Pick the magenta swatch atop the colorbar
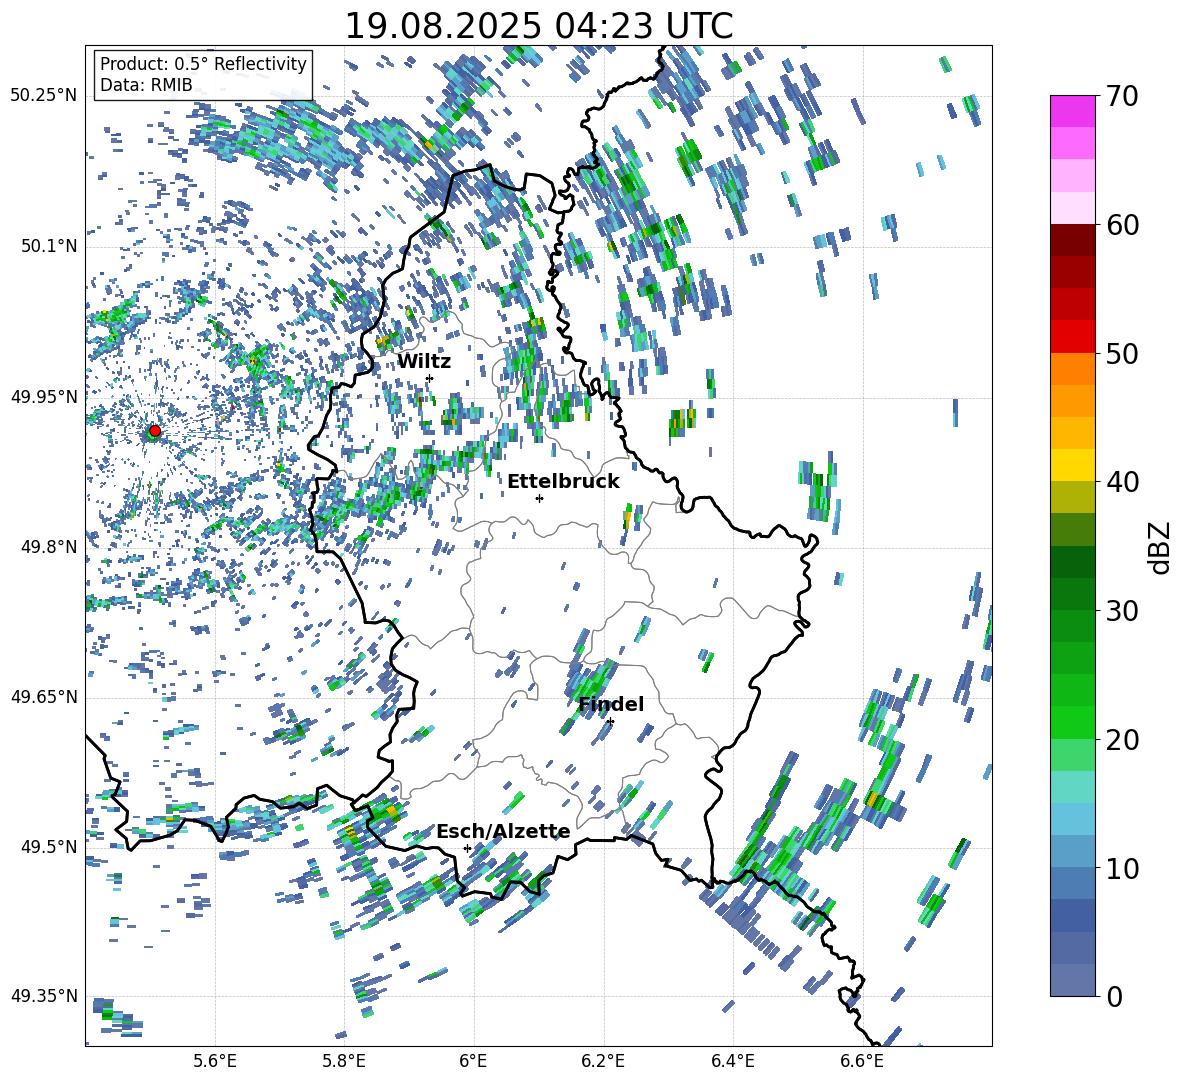Screen dimensions: 1184x1081 pyautogui.click(x=1072, y=111)
